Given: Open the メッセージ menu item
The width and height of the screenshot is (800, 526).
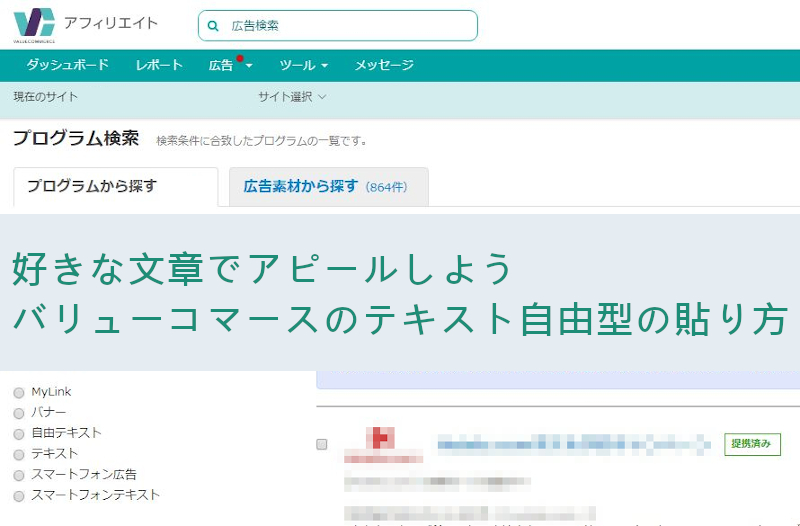Looking at the screenshot, I should coord(384,65).
